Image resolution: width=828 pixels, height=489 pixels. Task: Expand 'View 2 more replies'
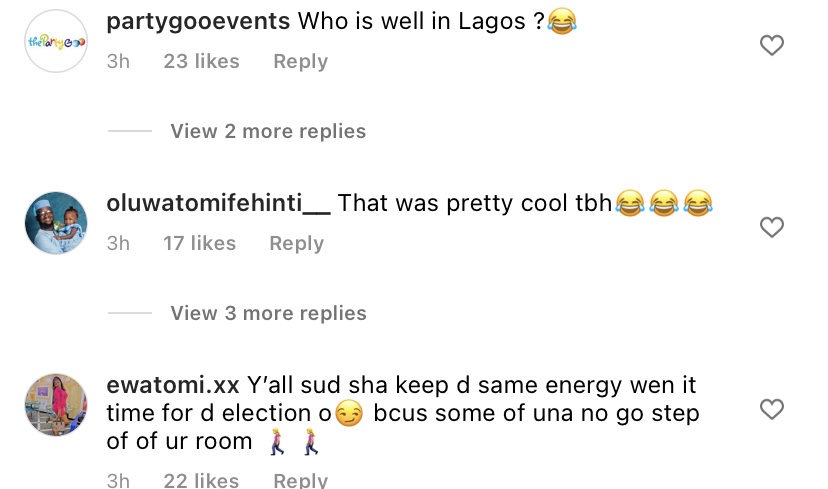coord(268,131)
